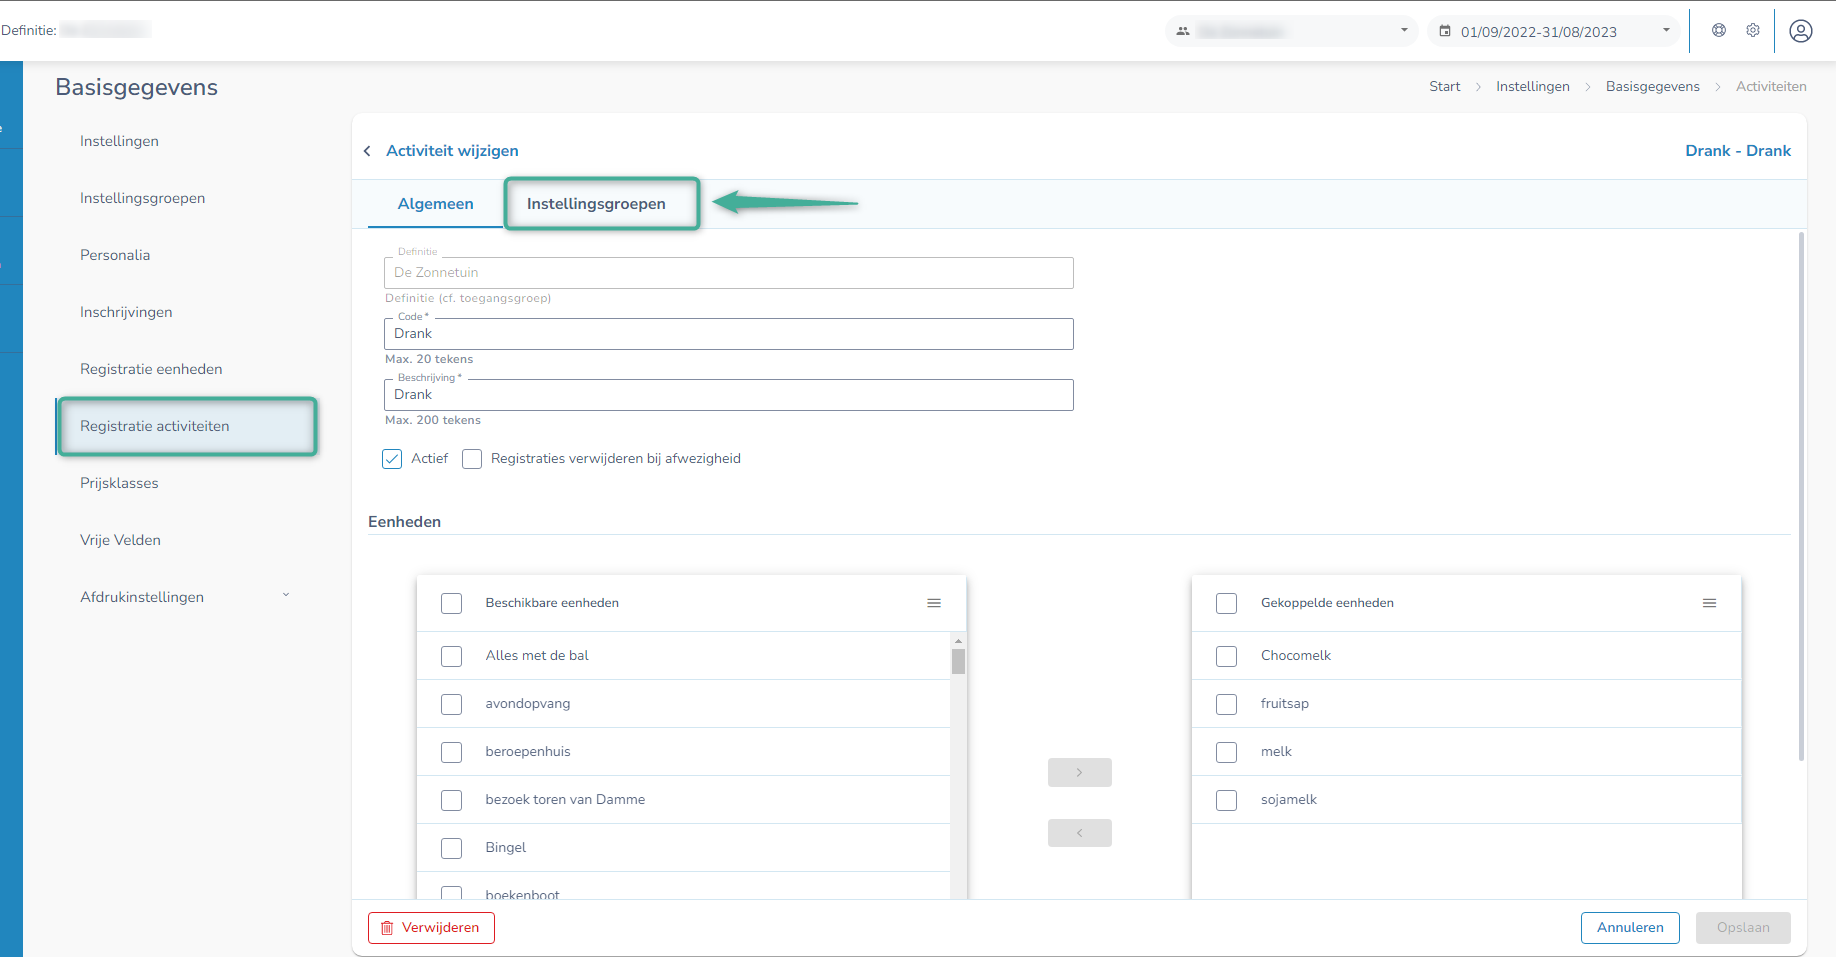1836x957 pixels.
Task: Click the Verwijderen button
Action: click(x=431, y=928)
